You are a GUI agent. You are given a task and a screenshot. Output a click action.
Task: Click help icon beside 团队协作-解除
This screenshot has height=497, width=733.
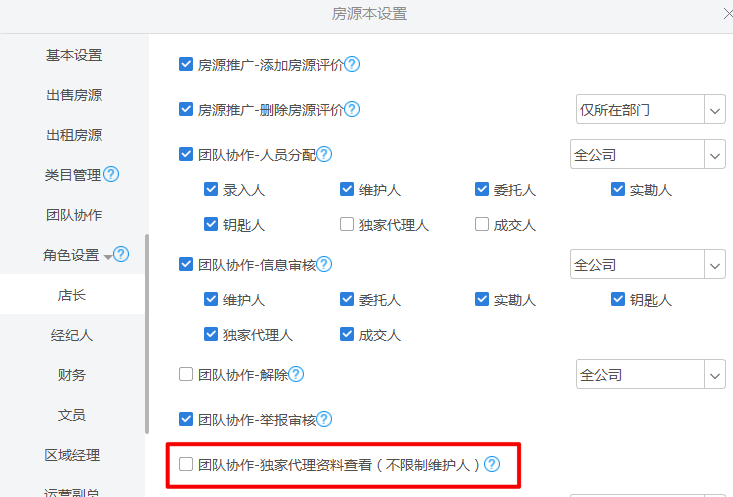tap(296, 374)
